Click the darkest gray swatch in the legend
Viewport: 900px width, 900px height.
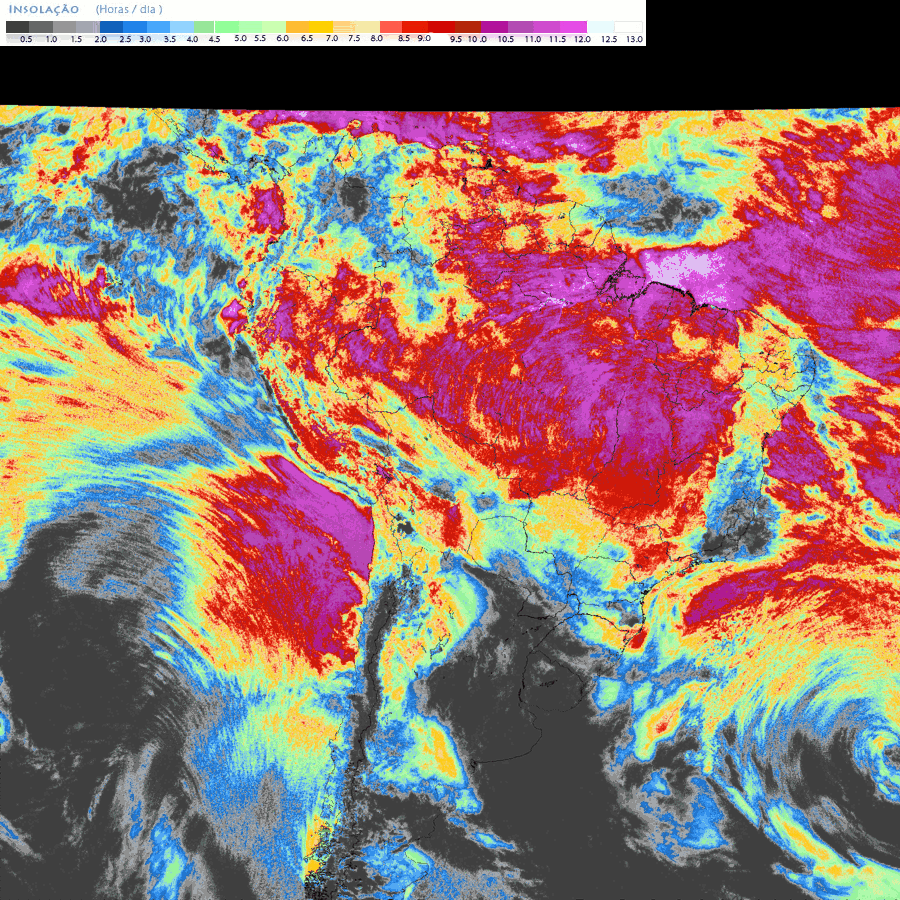[x=17, y=27]
